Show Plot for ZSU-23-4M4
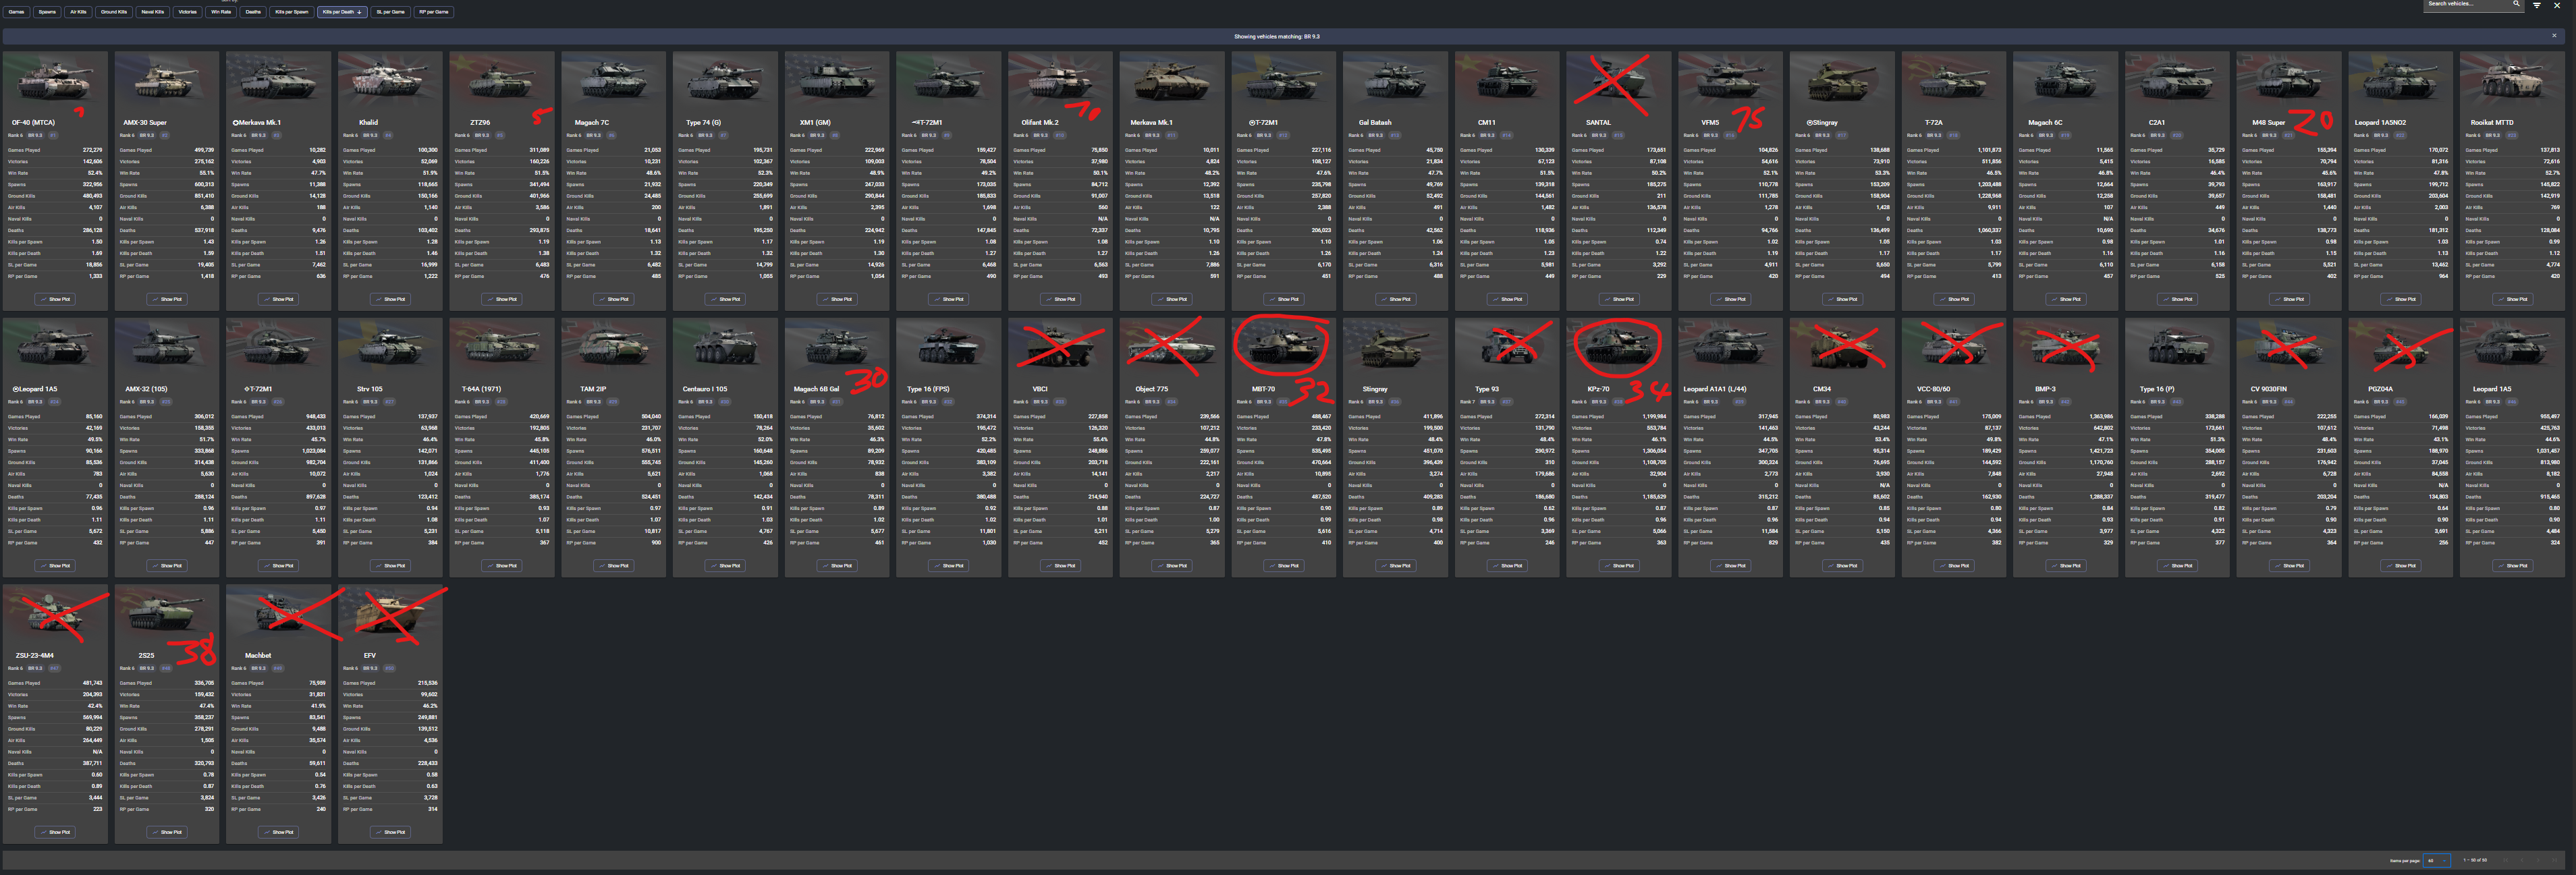This screenshot has height=875, width=2576. point(55,832)
